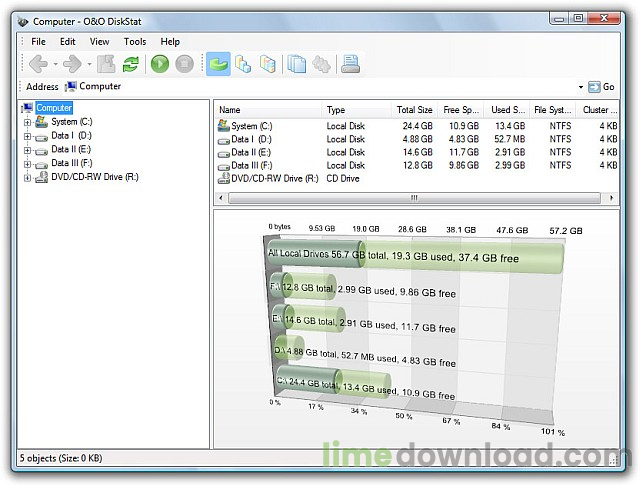
Task: Select the green 3D disk chart view icon
Action: (x=218, y=64)
